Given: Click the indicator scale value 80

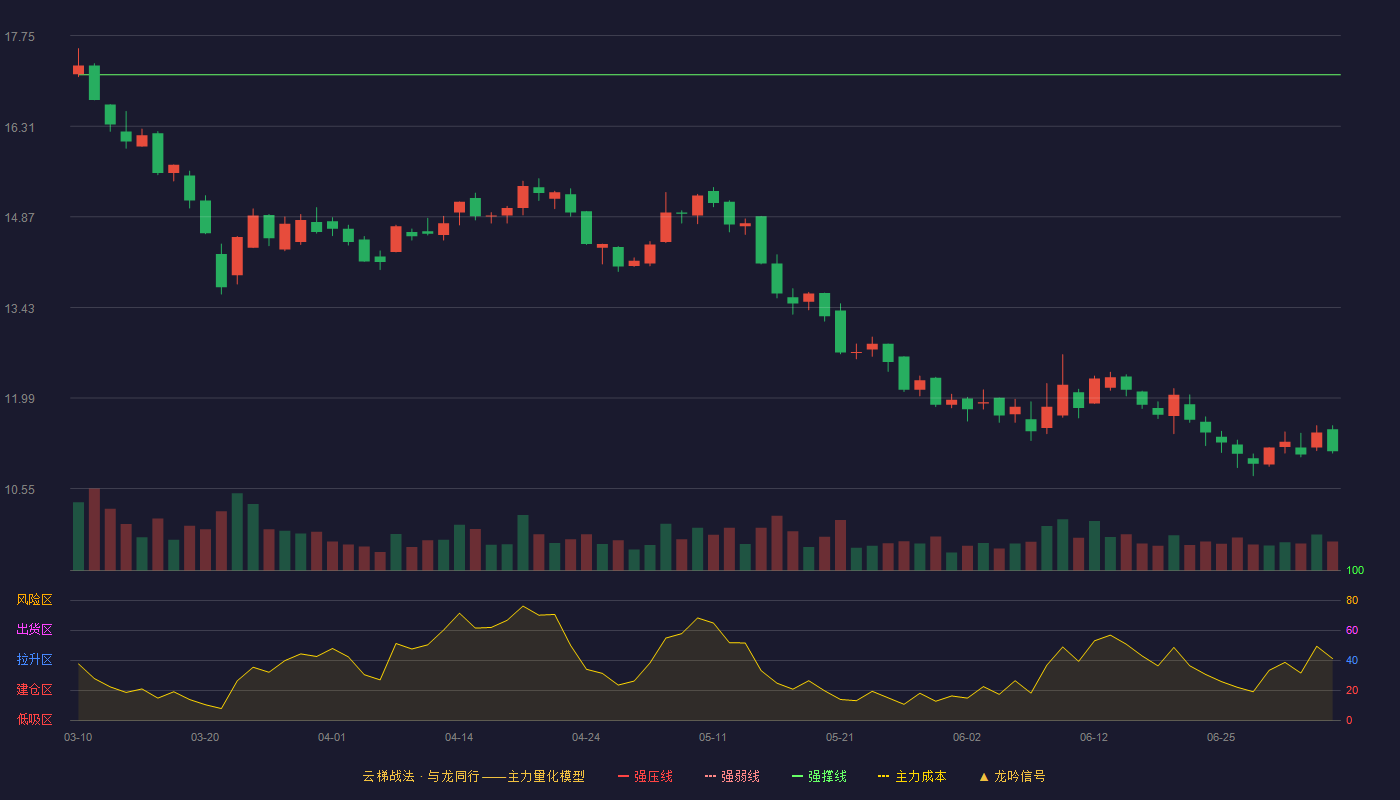Looking at the screenshot, I should click(1352, 600).
